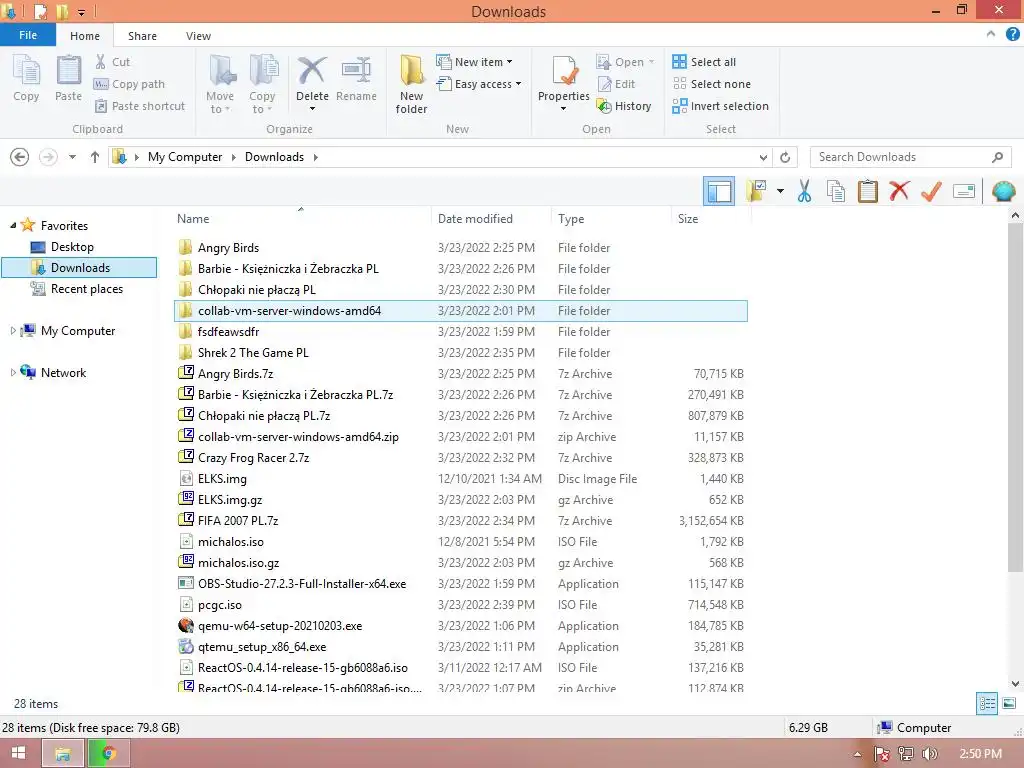Open Chrome from the taskbar
Image resolution: width=1024 pixels, height=768 pixels.
point(108,754)
